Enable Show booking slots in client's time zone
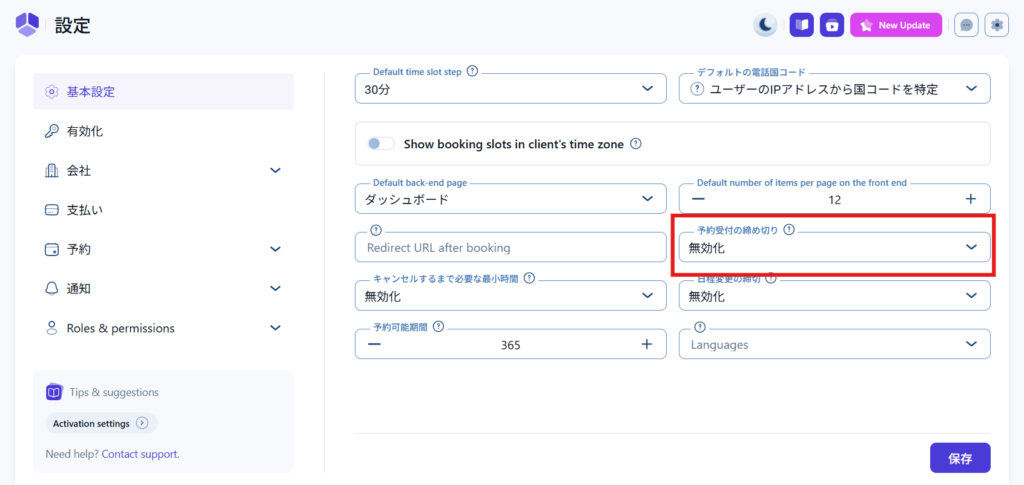The image size is (1024, 485). pos(381,144)
